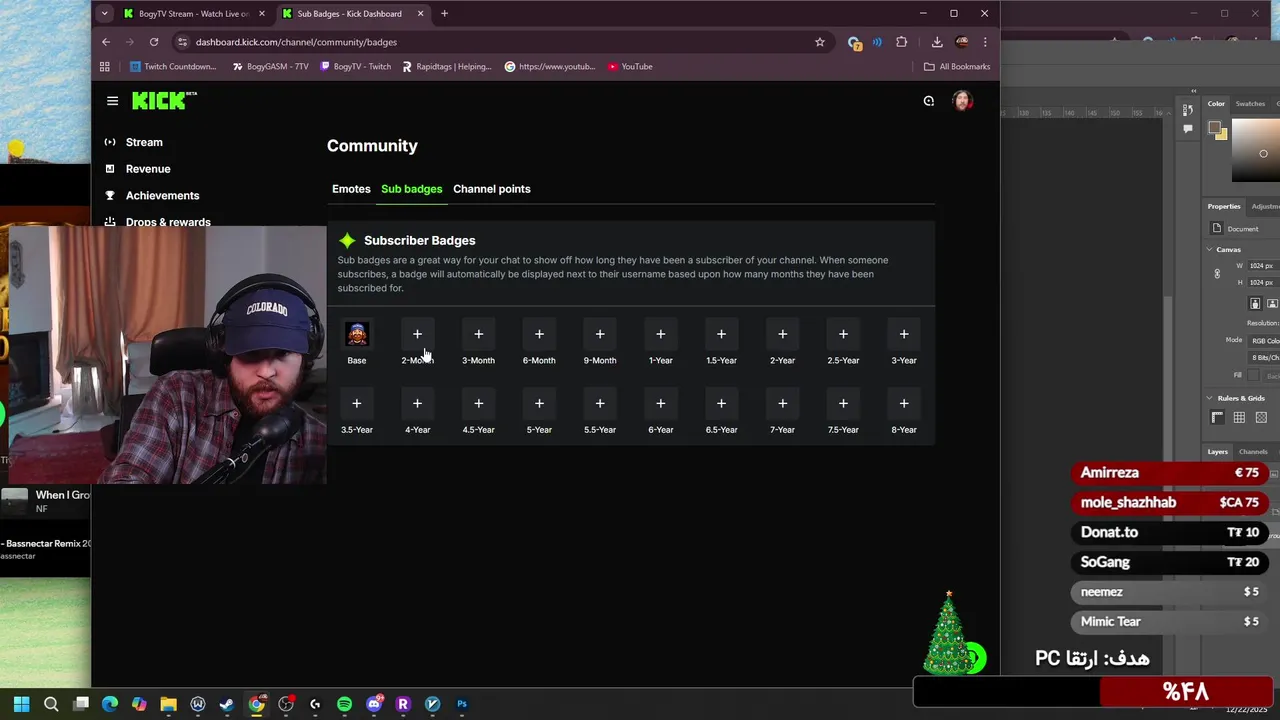Toggle Photoshop rulers icon under Rulers & Grids

pos(1217,418)
